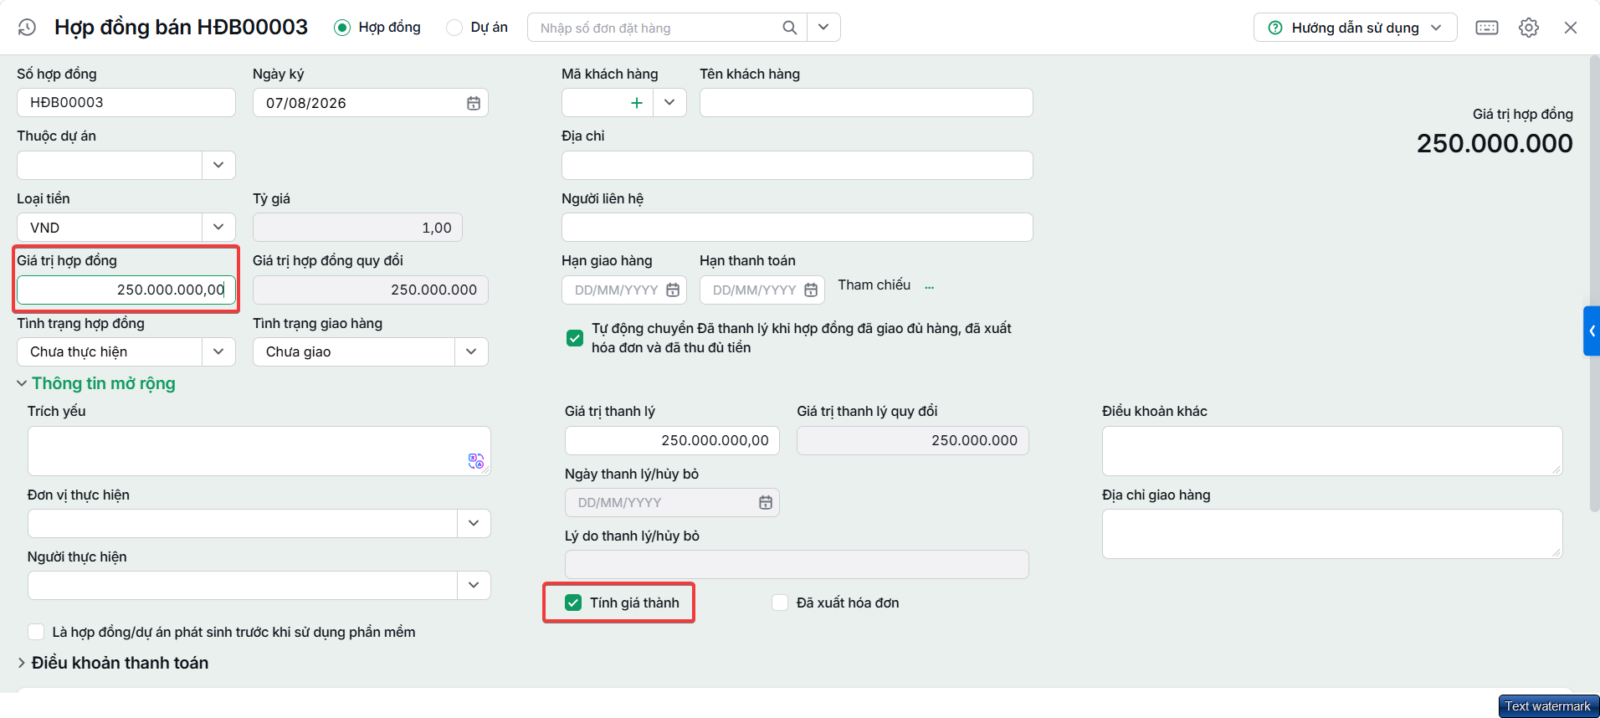Expand the Điều khoản thanh toán section

113,663
